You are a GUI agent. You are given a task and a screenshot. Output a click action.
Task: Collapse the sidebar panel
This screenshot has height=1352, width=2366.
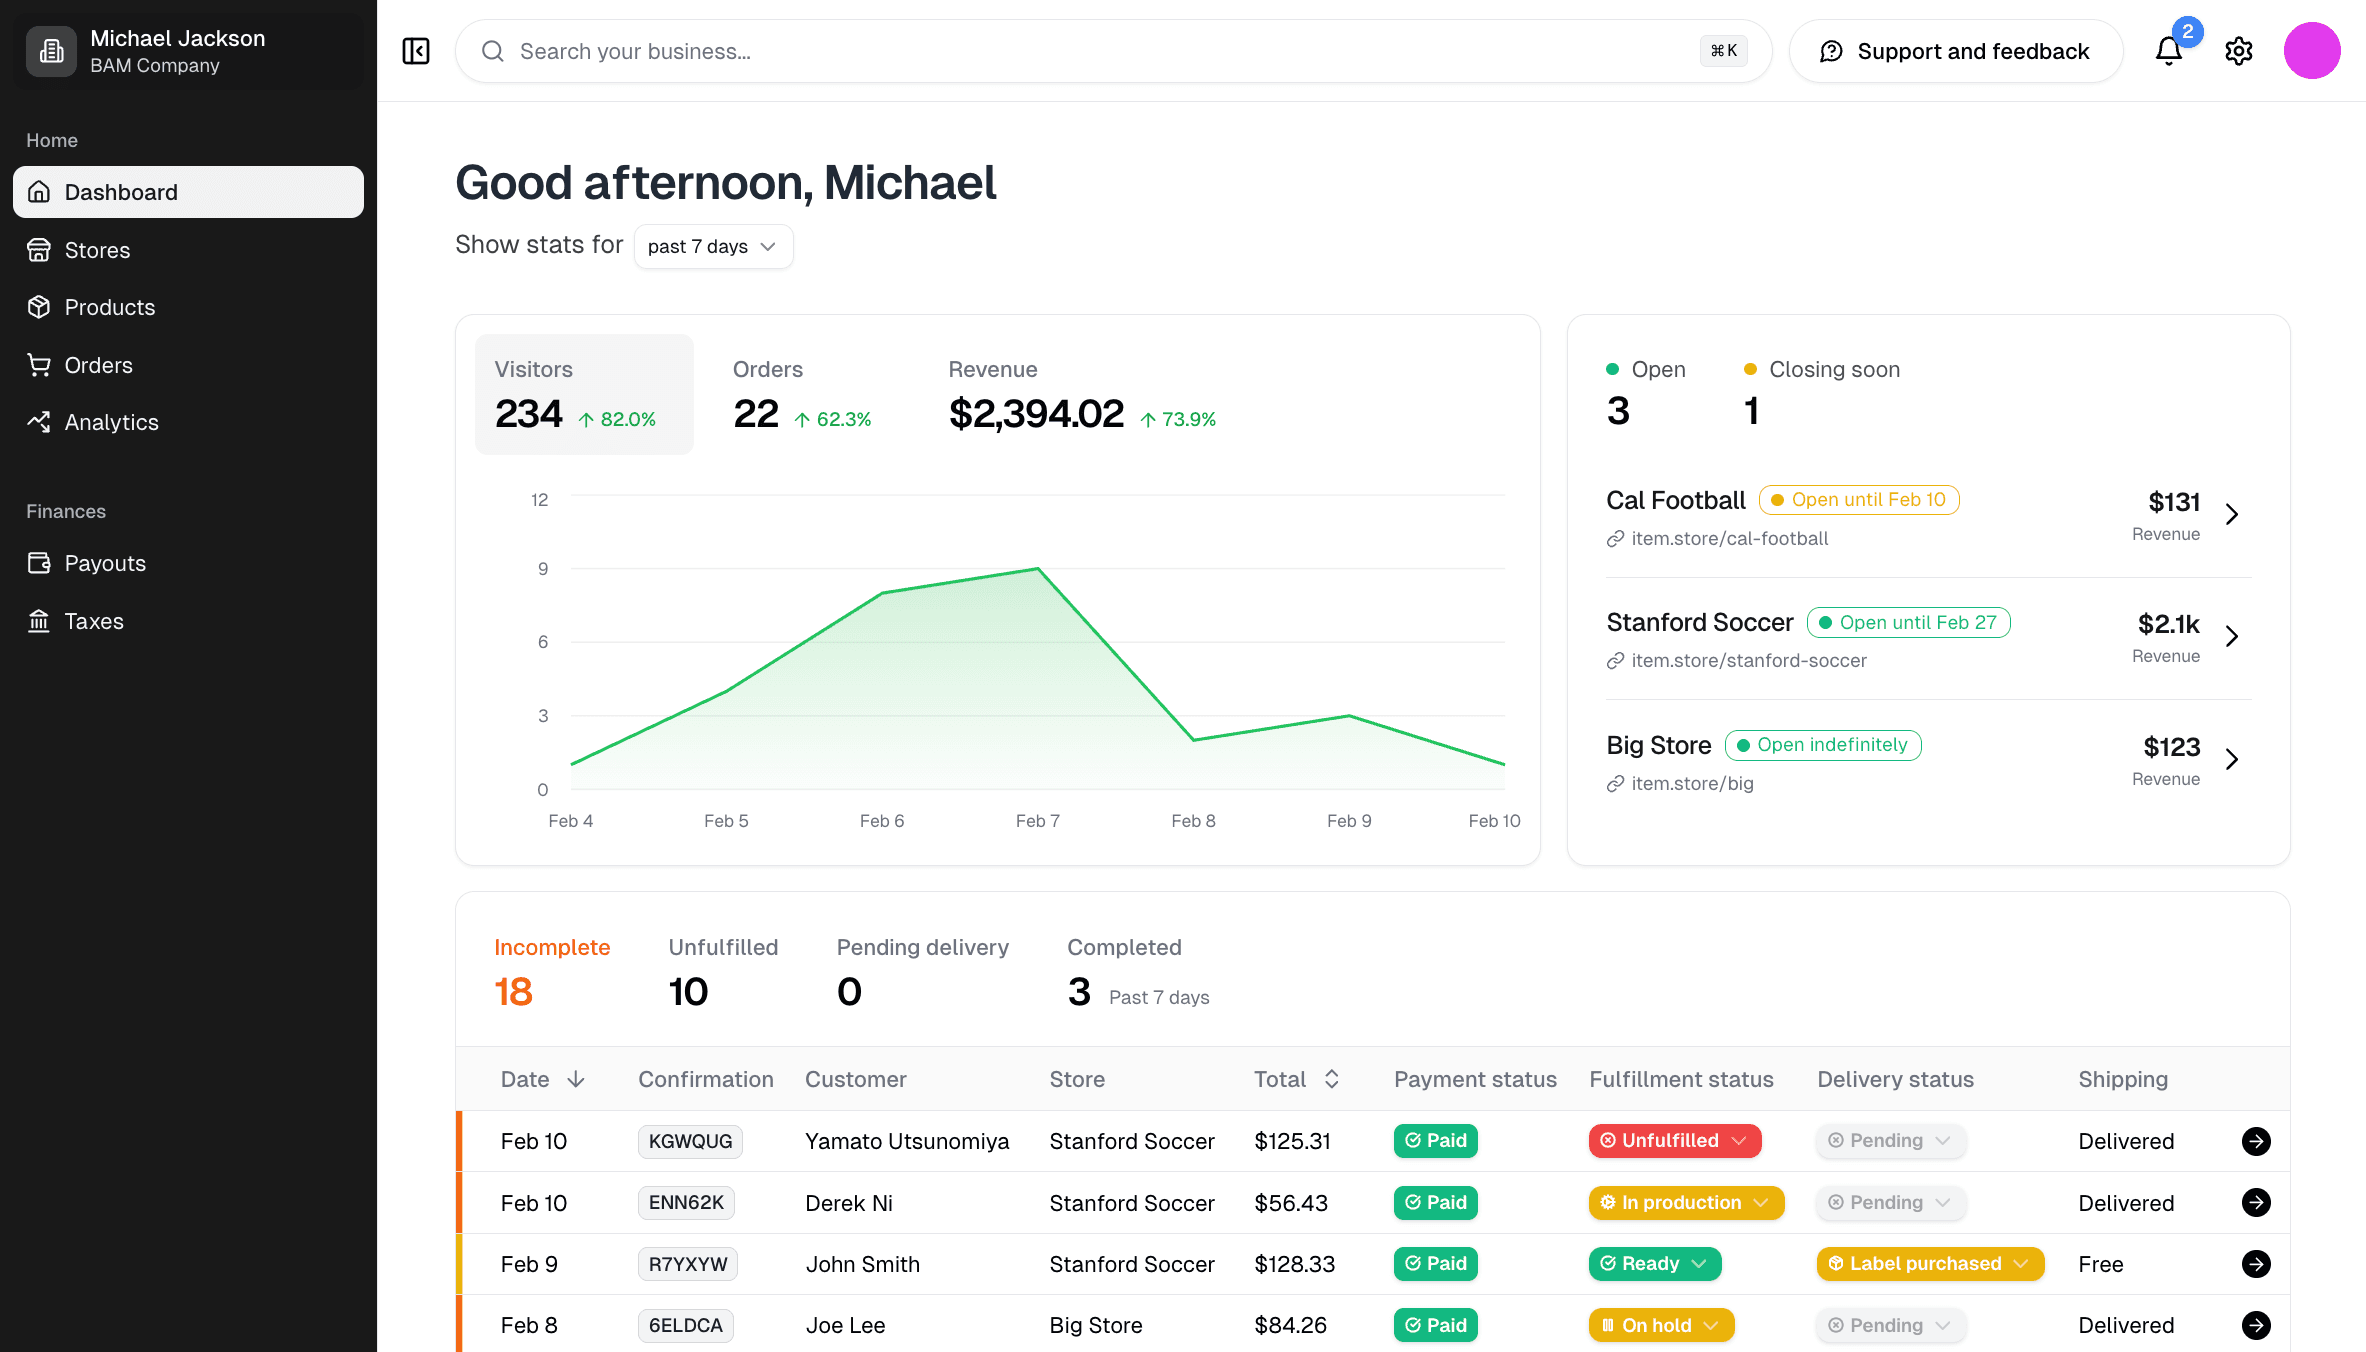point(414,51)
